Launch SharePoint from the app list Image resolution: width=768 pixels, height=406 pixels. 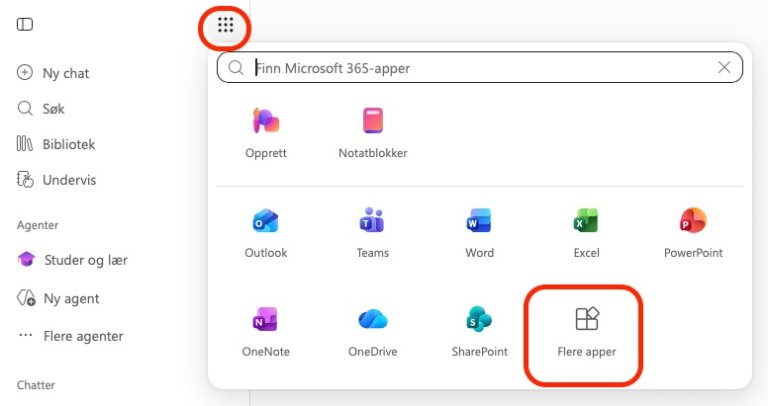pyautogui.click(x=480, y=332)
